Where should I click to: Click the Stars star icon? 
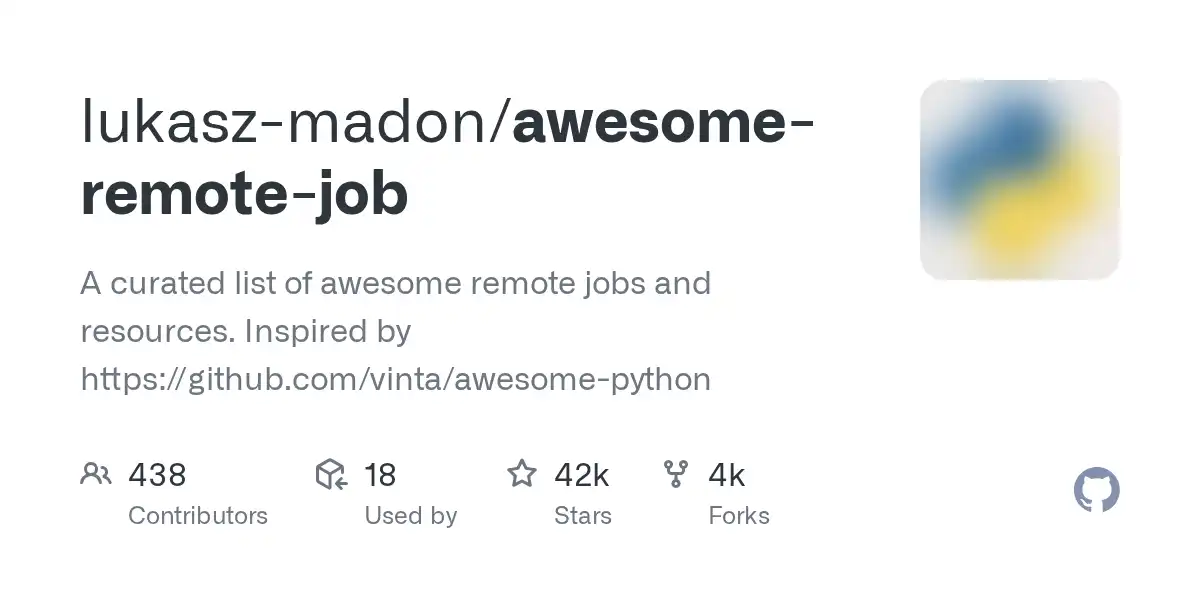point(521,474)
